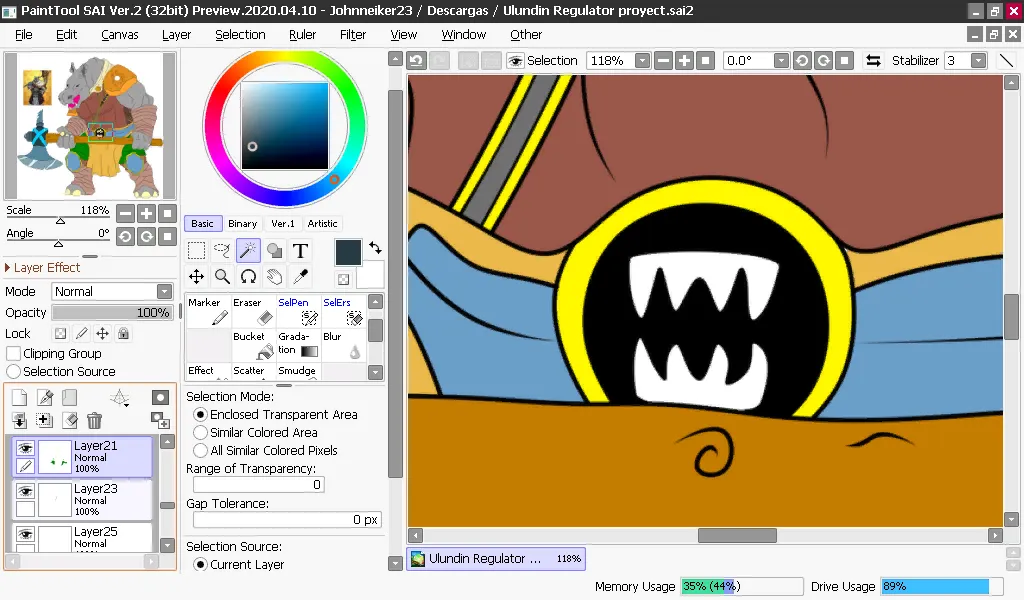This screenshot has height=600, width=1024.
Task: Open the layer Mode dropdown
Action: pyautogui.click(x=165, y=291)
